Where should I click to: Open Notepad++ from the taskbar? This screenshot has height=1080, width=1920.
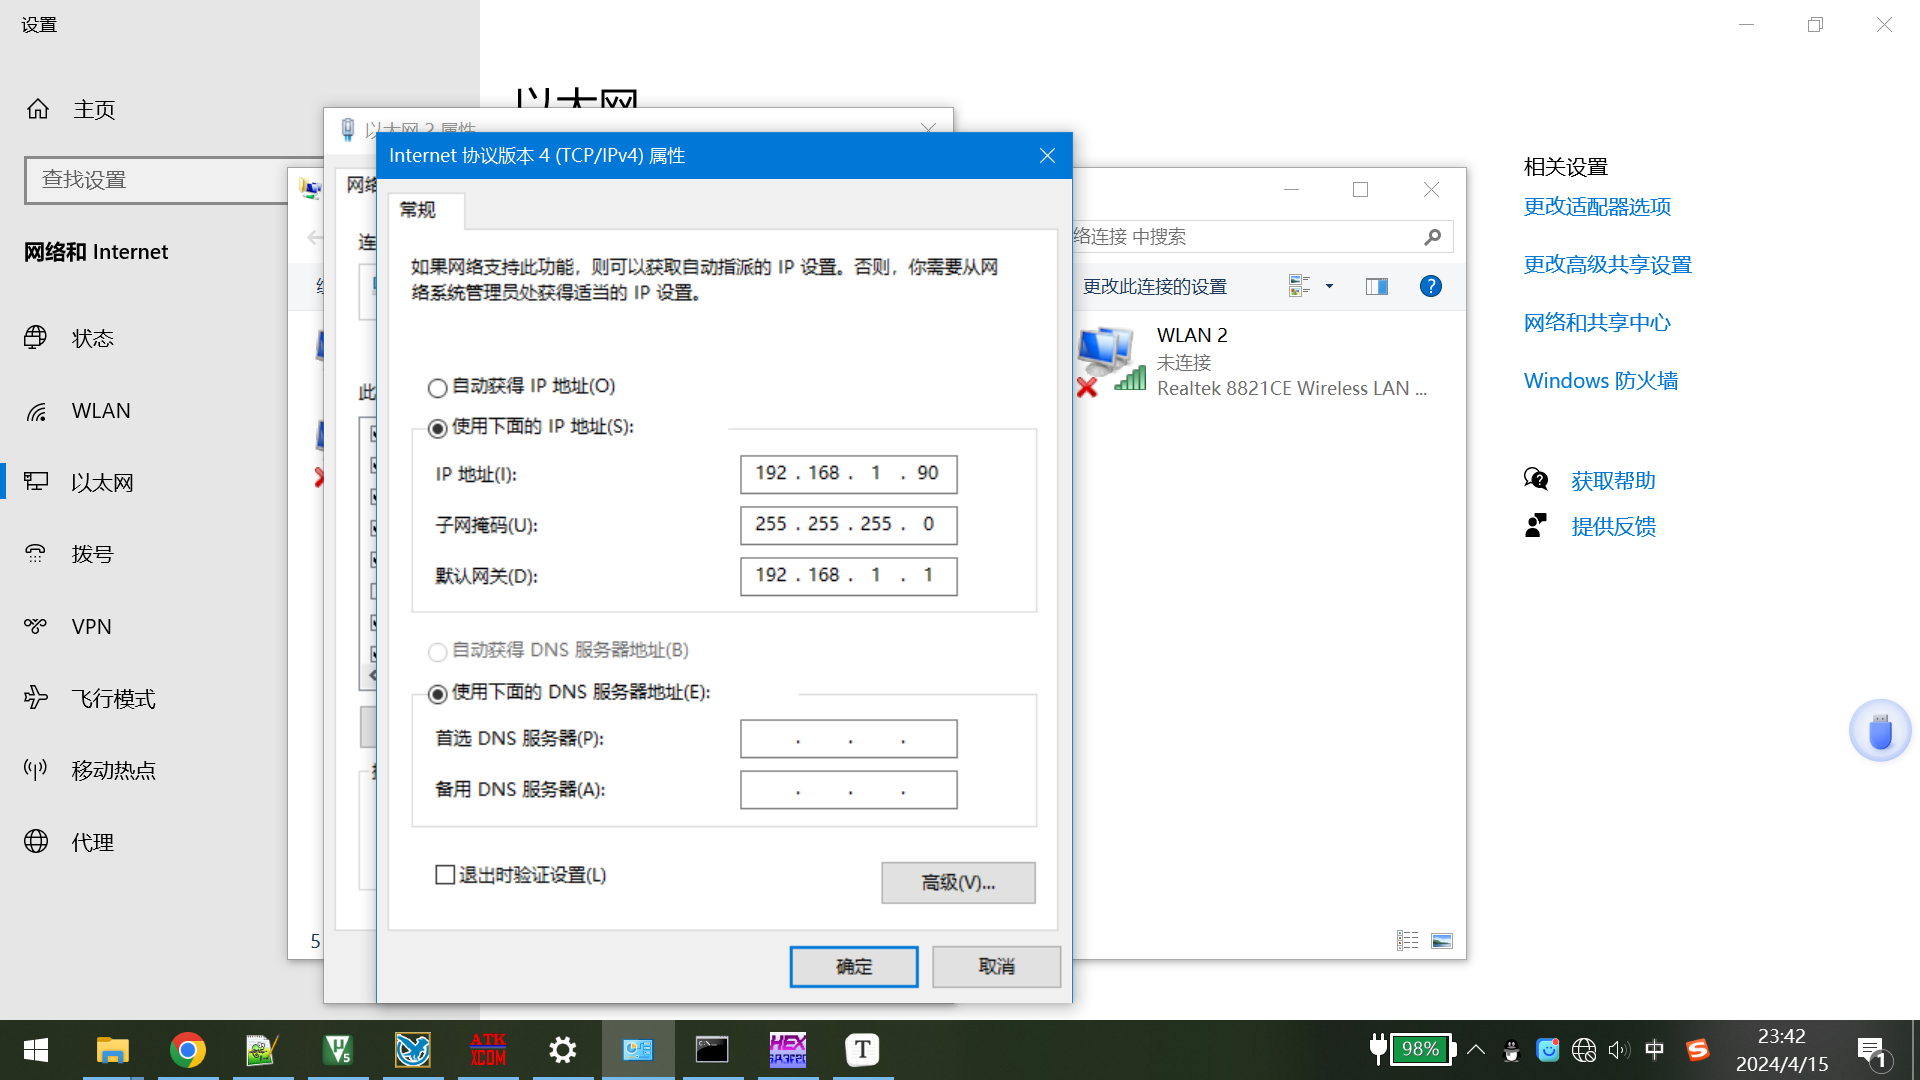point(263,1049)
